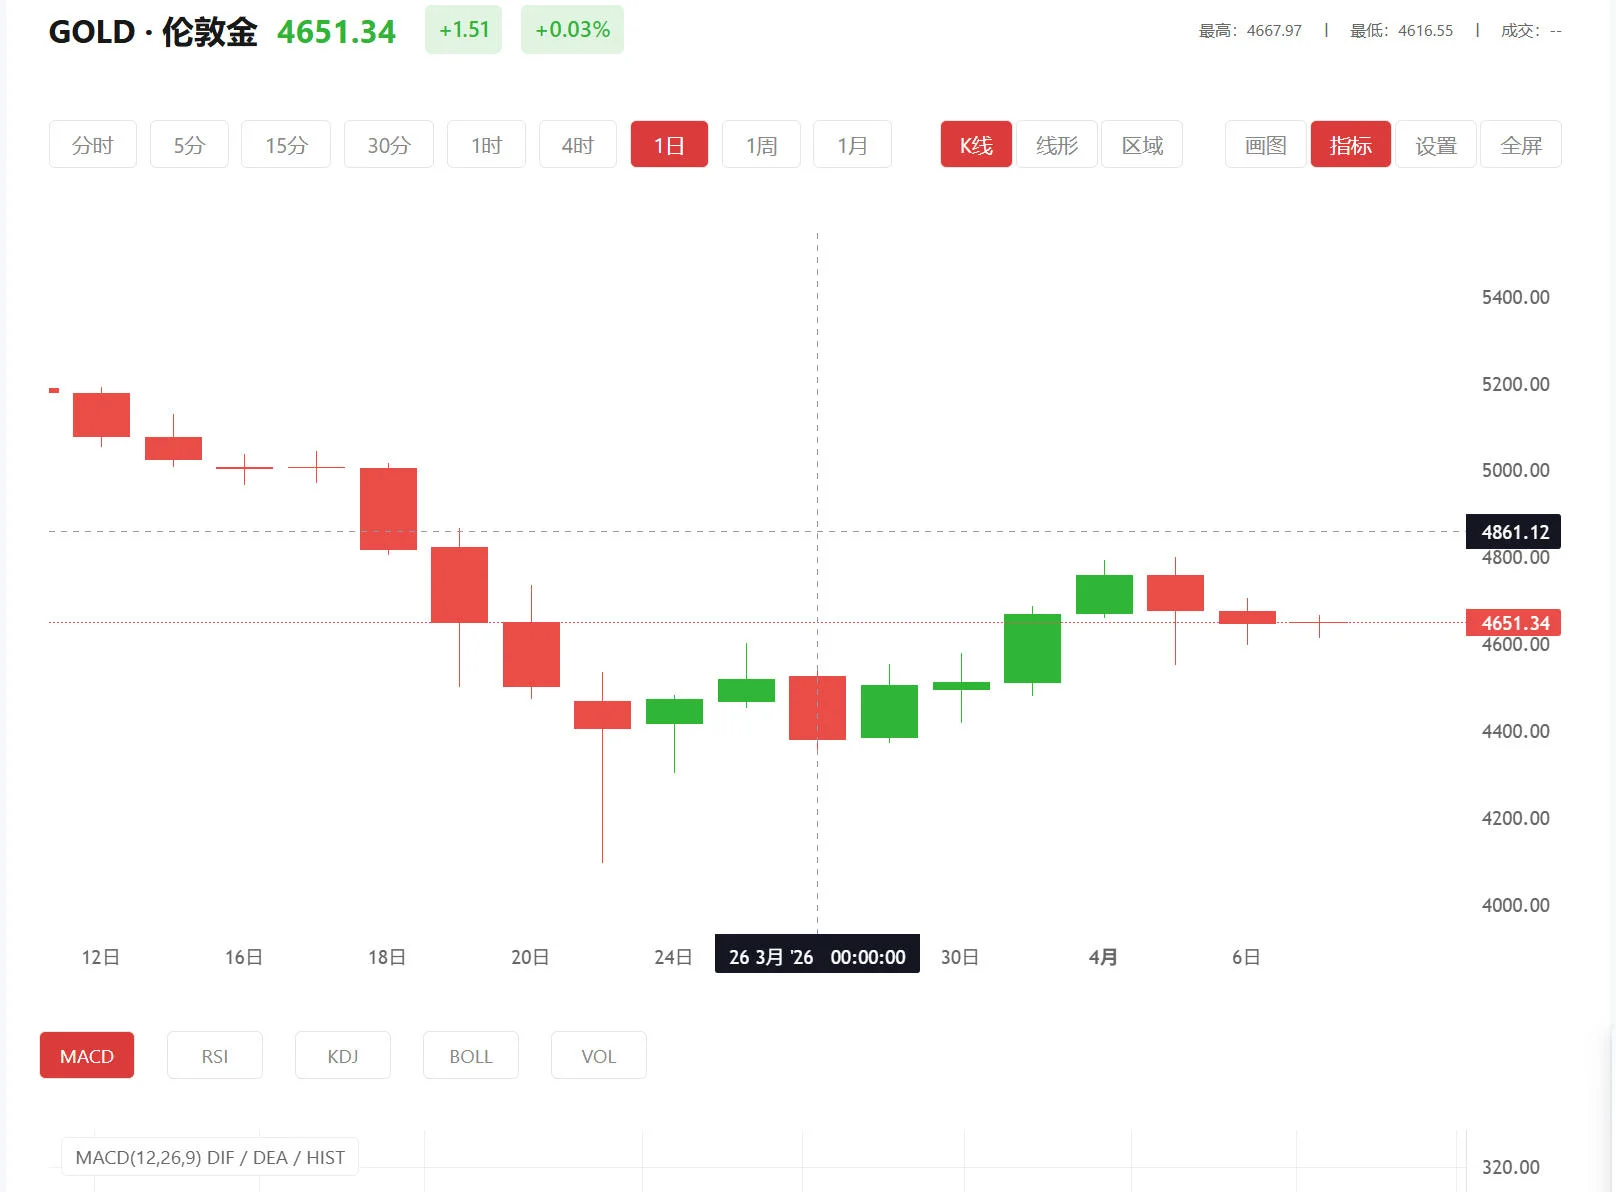The width and height of the screenshot is (1616, 1192).
Task: Switch to 线形 line chart style
Action: coord(1057,144)
